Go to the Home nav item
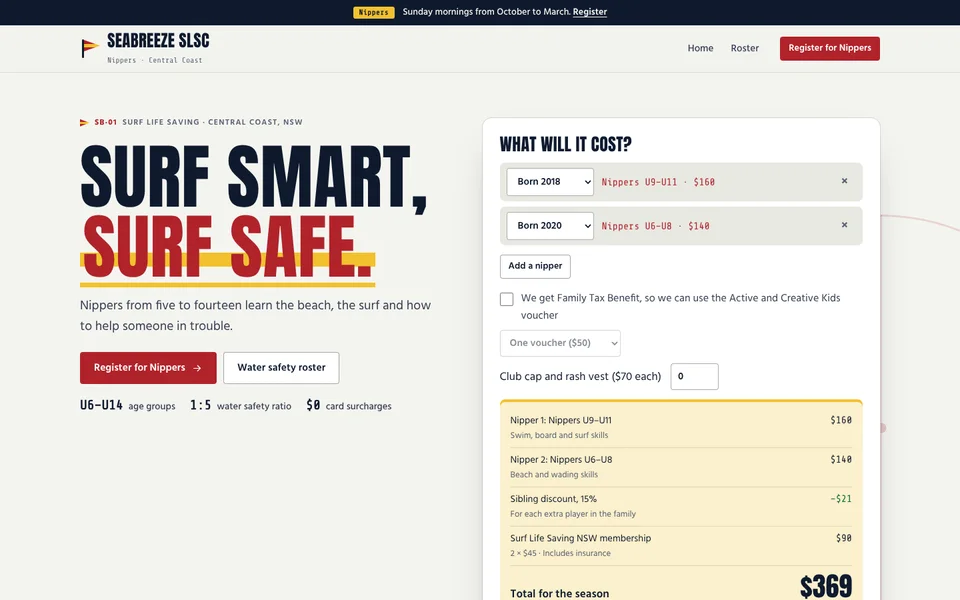 700,48
